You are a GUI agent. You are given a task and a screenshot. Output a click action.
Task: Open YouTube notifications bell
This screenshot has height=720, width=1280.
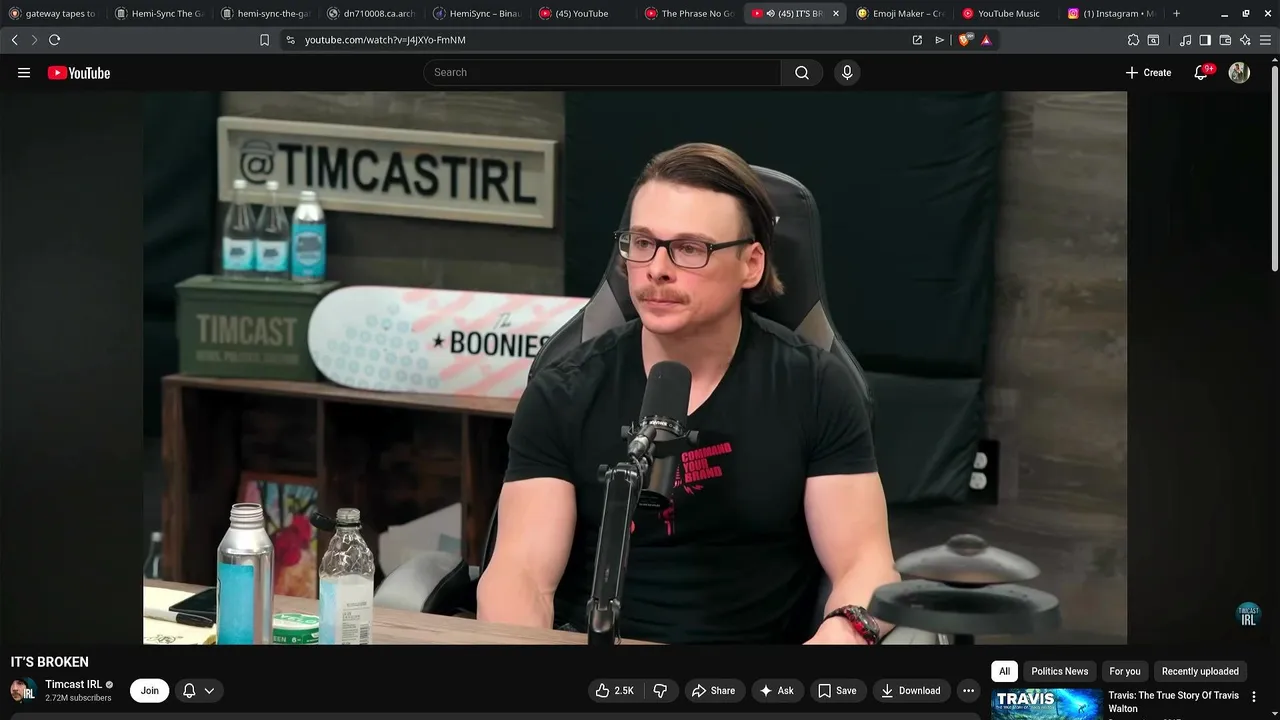tap(1201, 73)
